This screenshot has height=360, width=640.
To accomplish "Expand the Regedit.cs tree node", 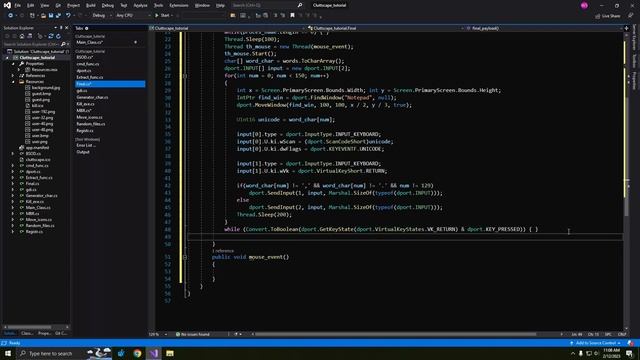I will [x=13, y=232].
